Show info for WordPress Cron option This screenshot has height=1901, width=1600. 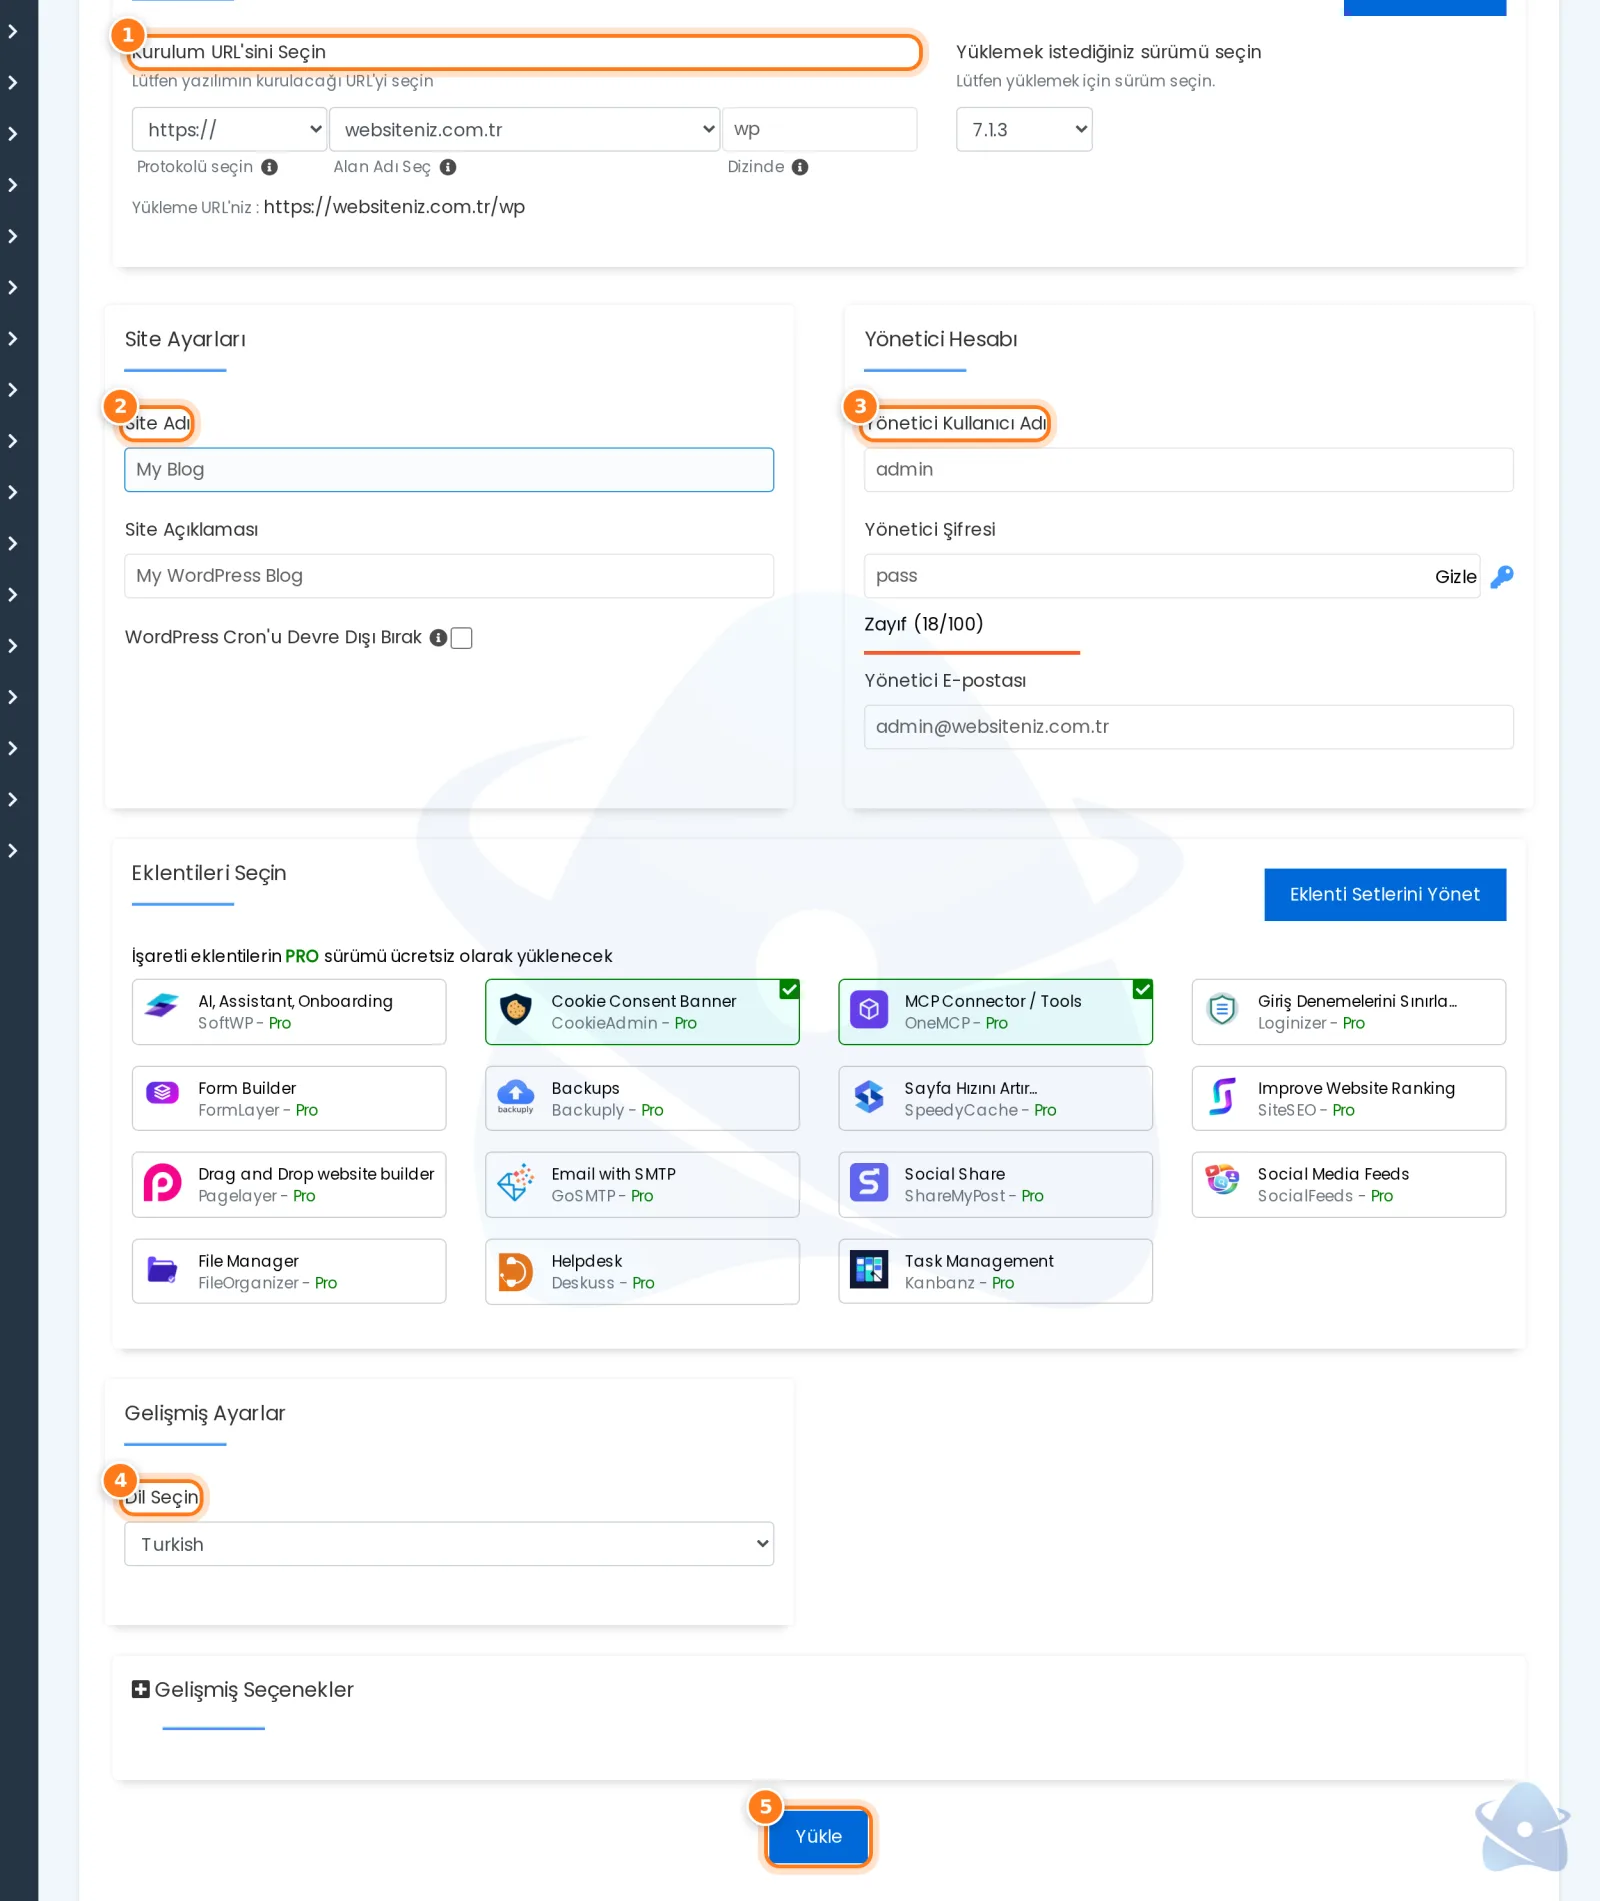pyautogui.click(x=438, y=638)
